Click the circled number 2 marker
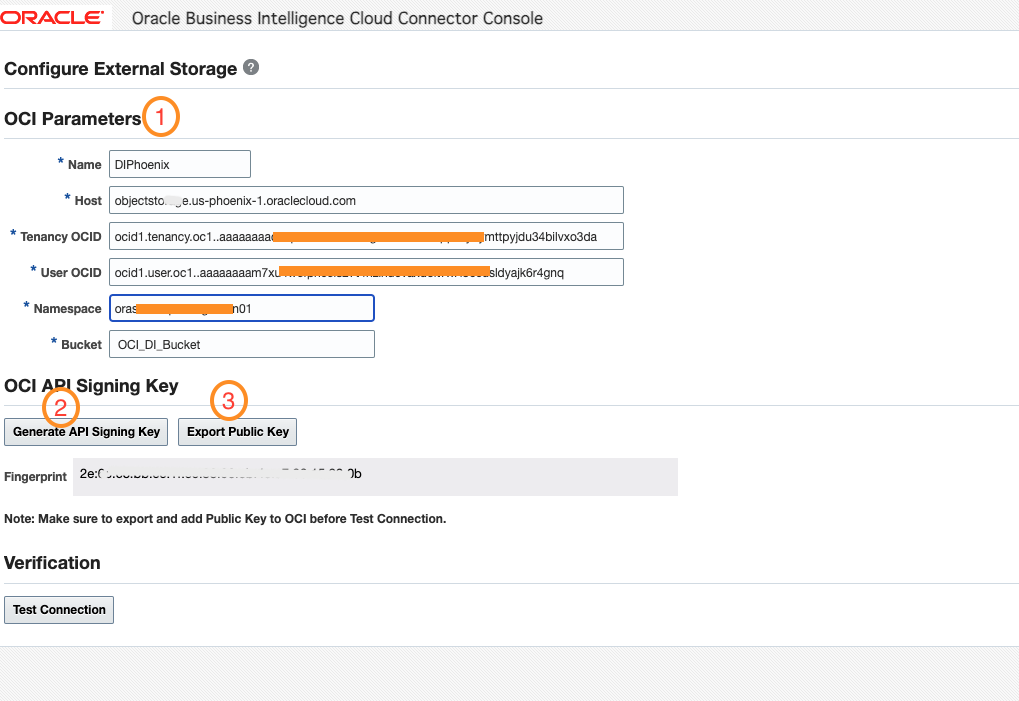 coord(60,406)
